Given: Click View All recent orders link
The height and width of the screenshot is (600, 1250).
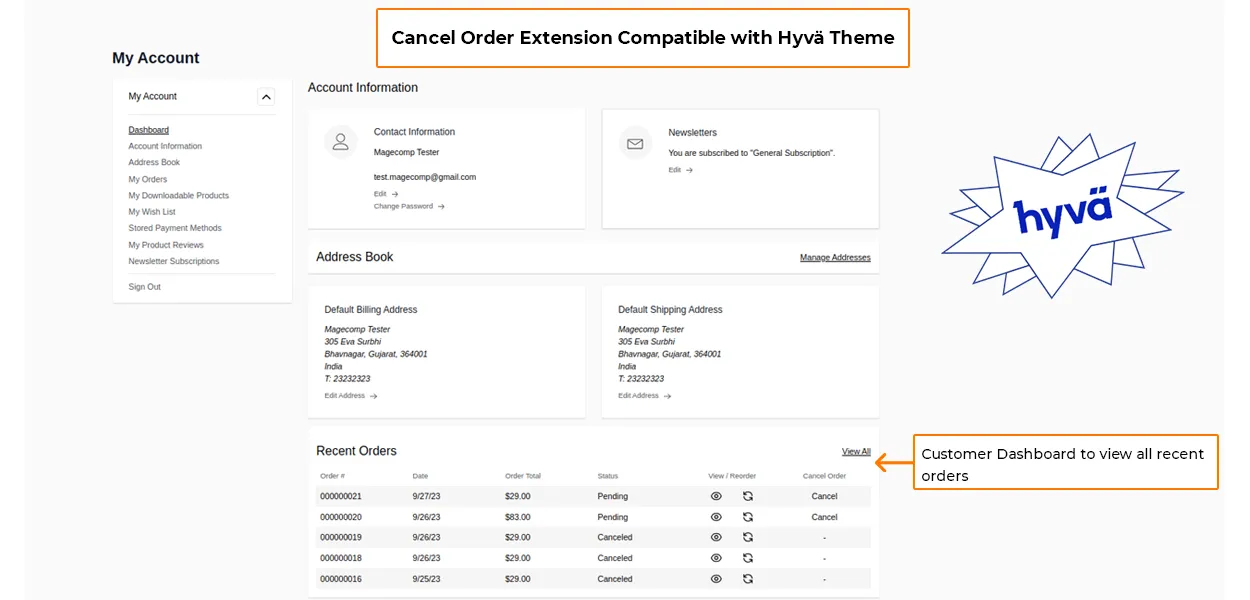Looking at the screenshot, I should coord(856,452).
